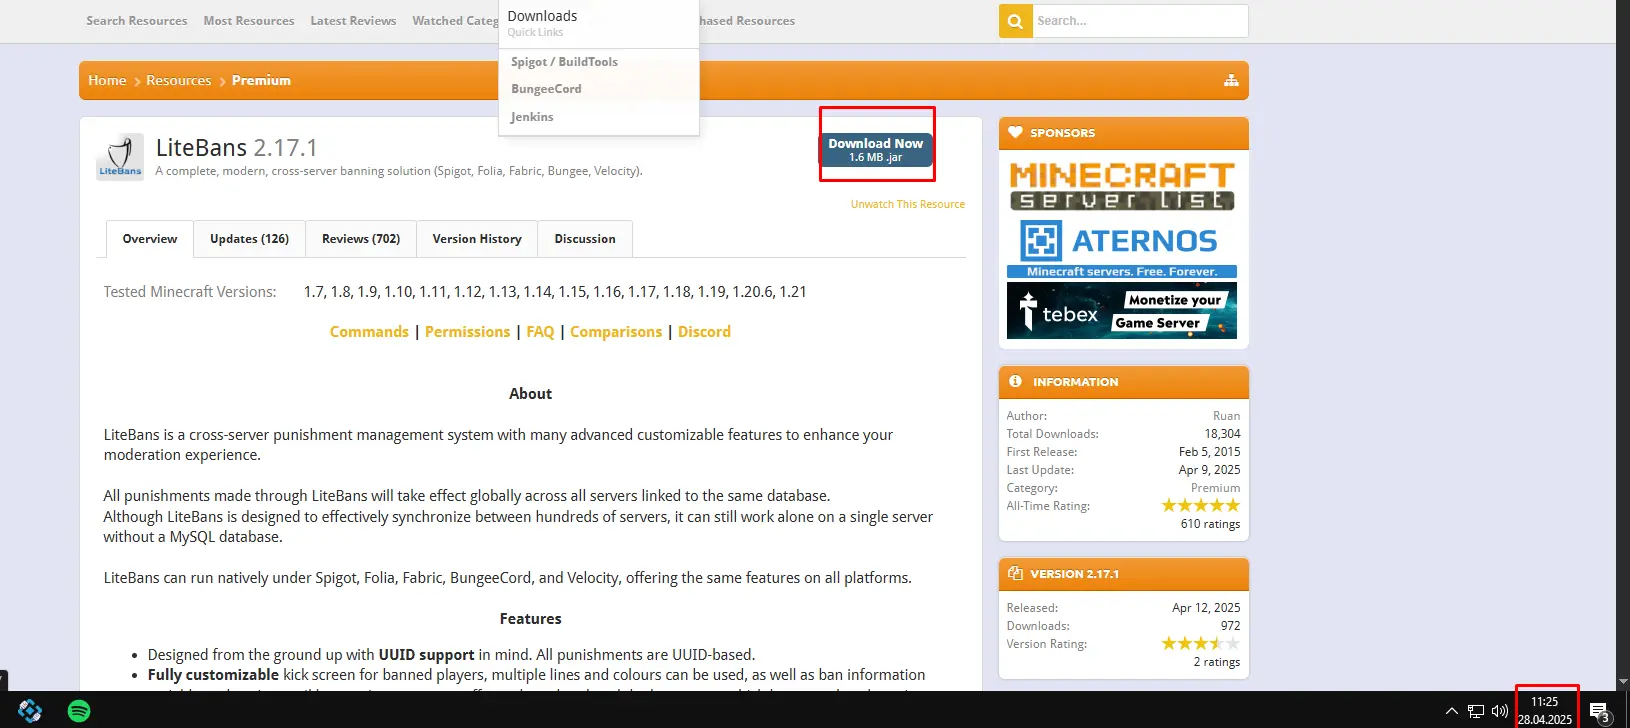Click the sitemap icon in breadcrumb bar

(x=1231, y=80)
